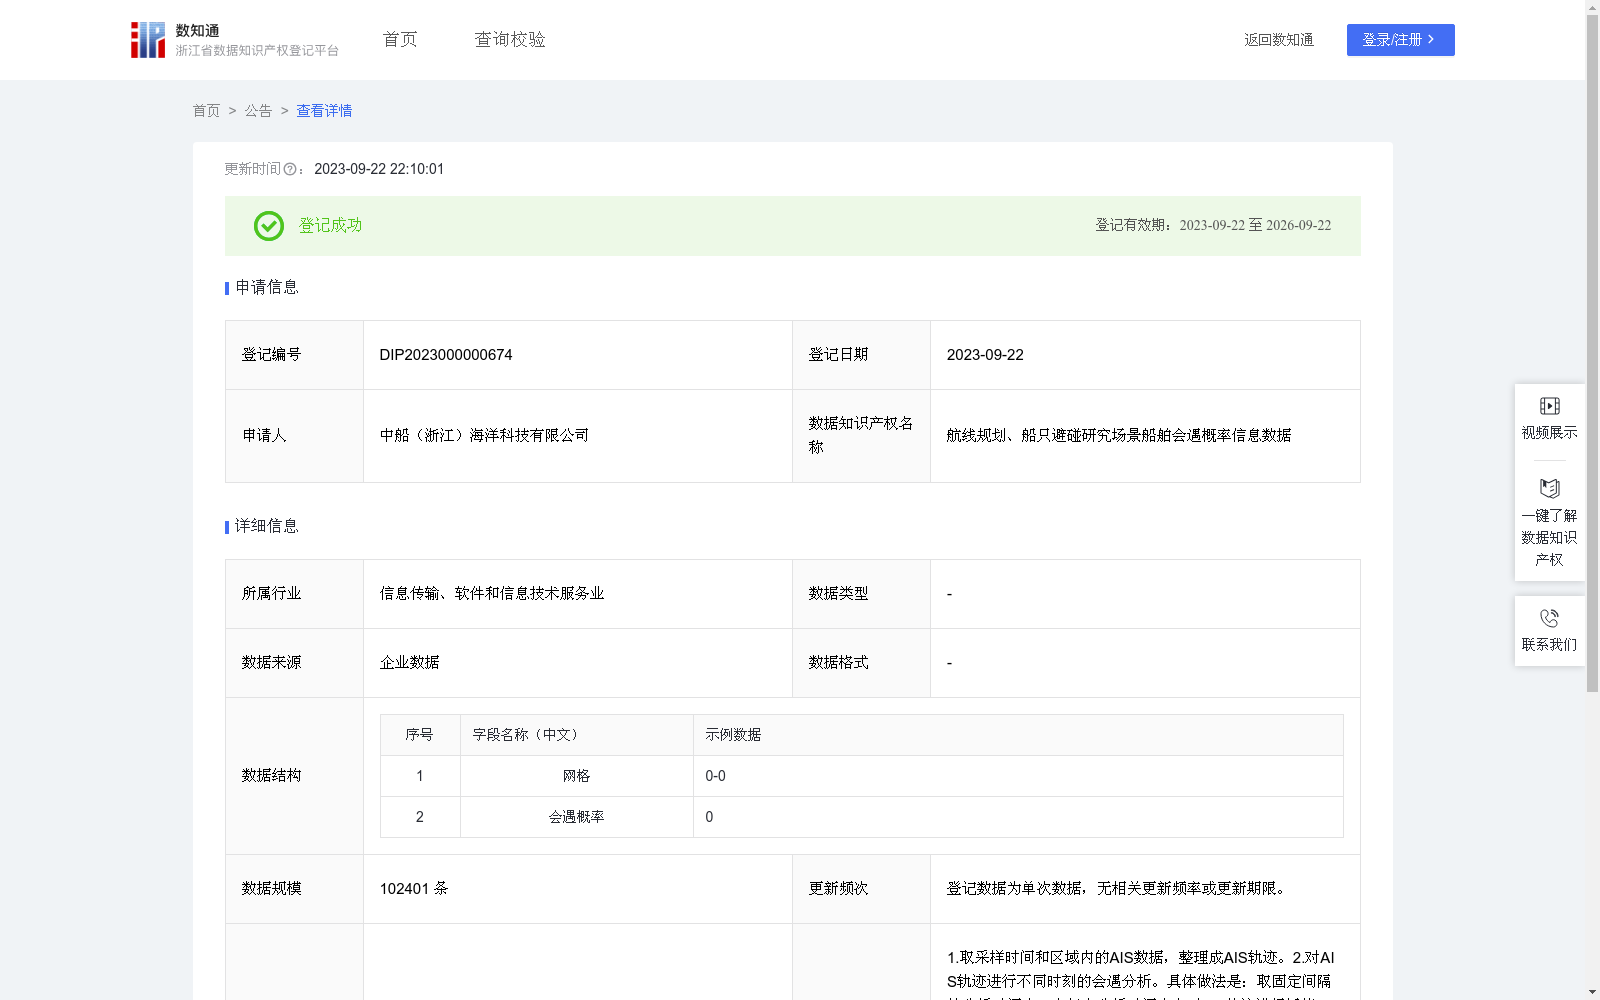1600x1000 pixels.
Task: Click applicant 中船（浙江）海洋科技有限公司
Action: pos(484,436)
